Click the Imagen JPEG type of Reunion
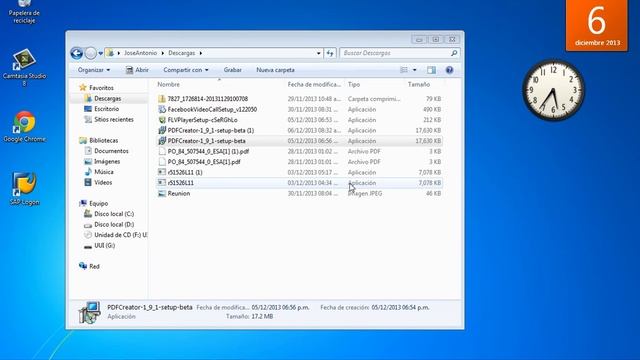This screenshot has width=640, height=360. point(365,193)
